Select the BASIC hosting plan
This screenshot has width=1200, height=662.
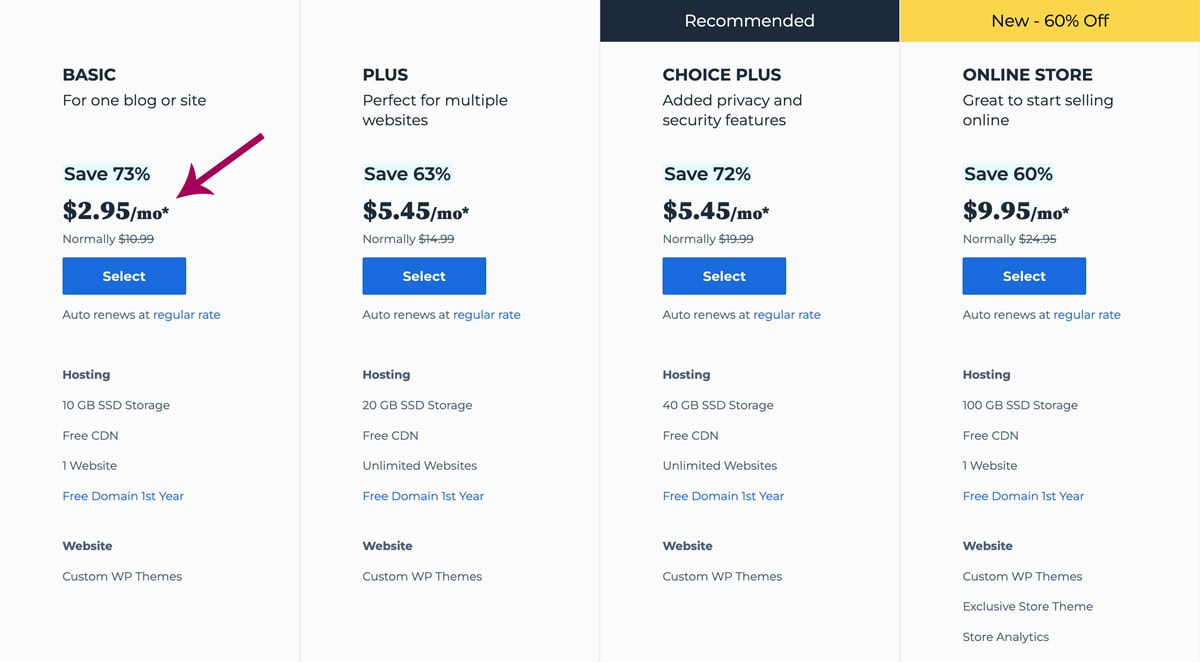click(124, 276)
